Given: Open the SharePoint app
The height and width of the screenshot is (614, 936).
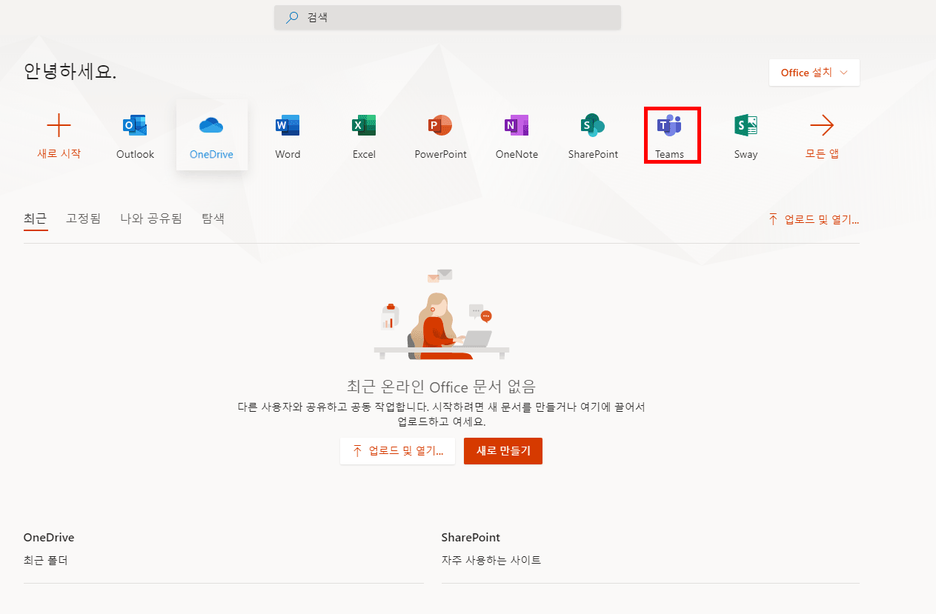Looking at the screenshot, I should click(x=593, y=136).
